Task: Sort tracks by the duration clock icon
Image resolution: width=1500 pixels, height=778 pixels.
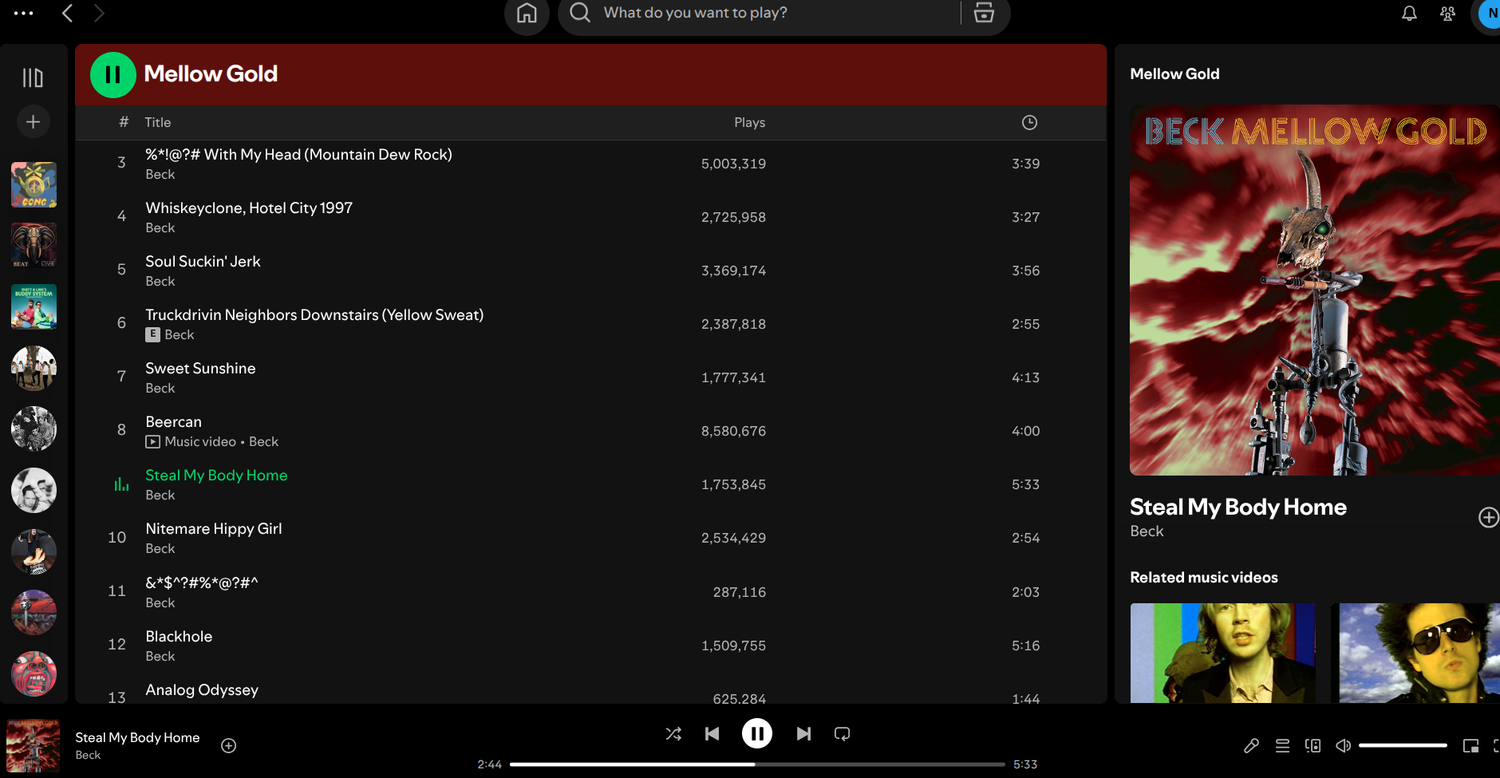Action: (1029, 122)
